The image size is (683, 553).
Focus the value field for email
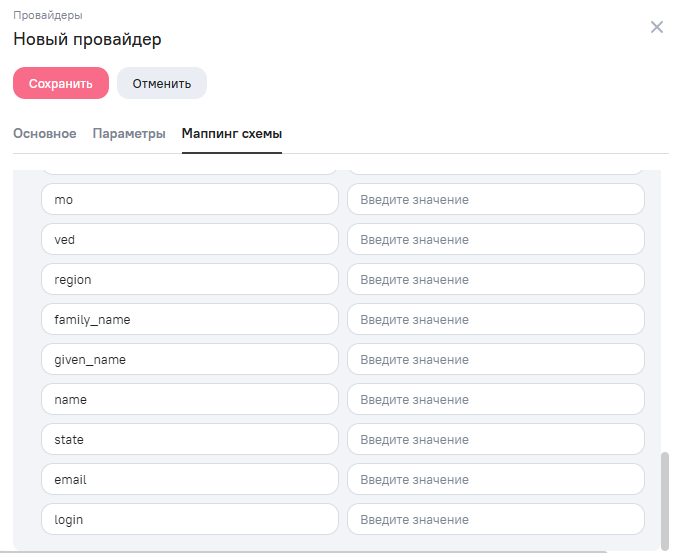coord(495,480)
